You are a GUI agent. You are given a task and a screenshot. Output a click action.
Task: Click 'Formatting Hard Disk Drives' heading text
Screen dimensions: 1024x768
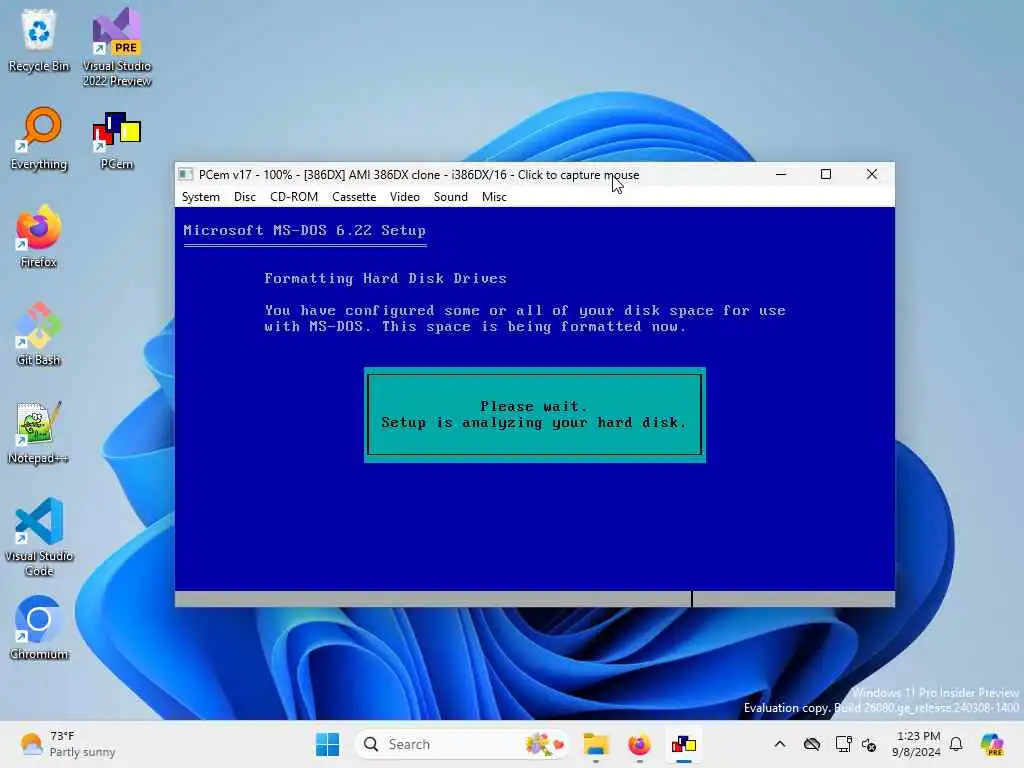(385, 278)
